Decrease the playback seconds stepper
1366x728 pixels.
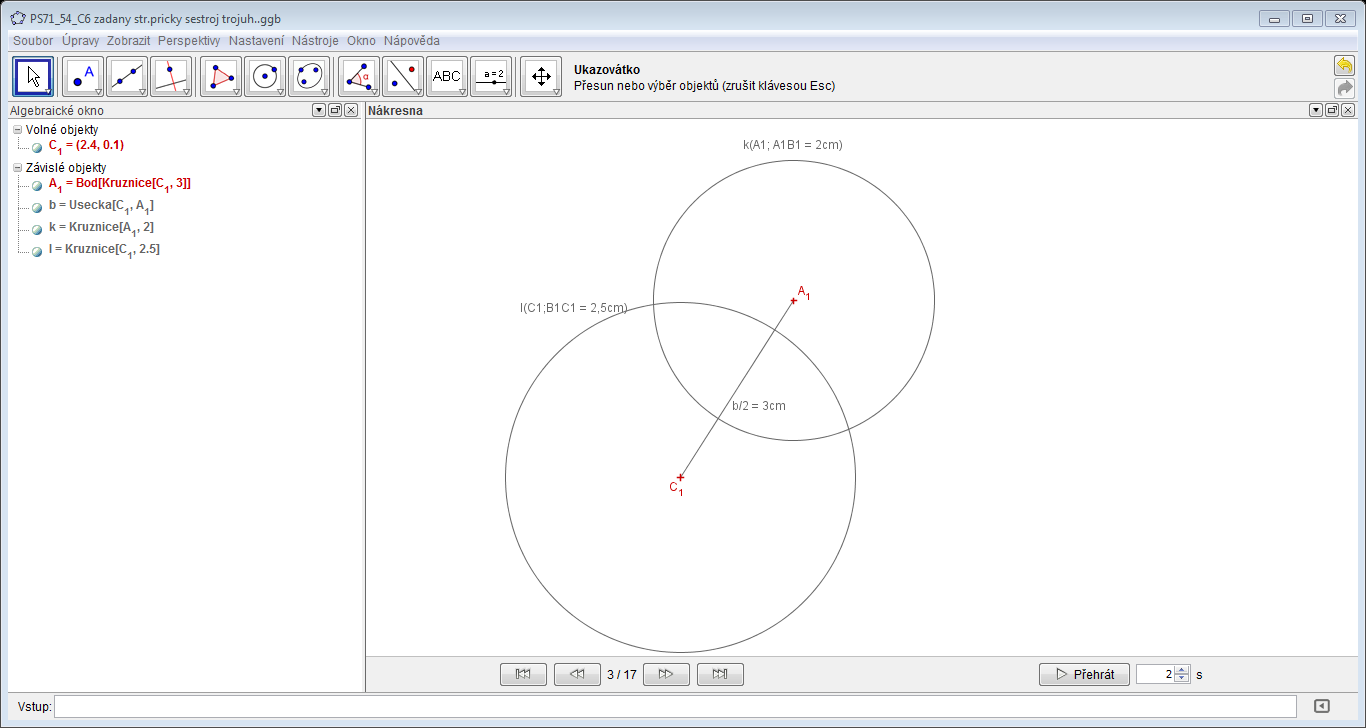click(x=1182, y=679)
